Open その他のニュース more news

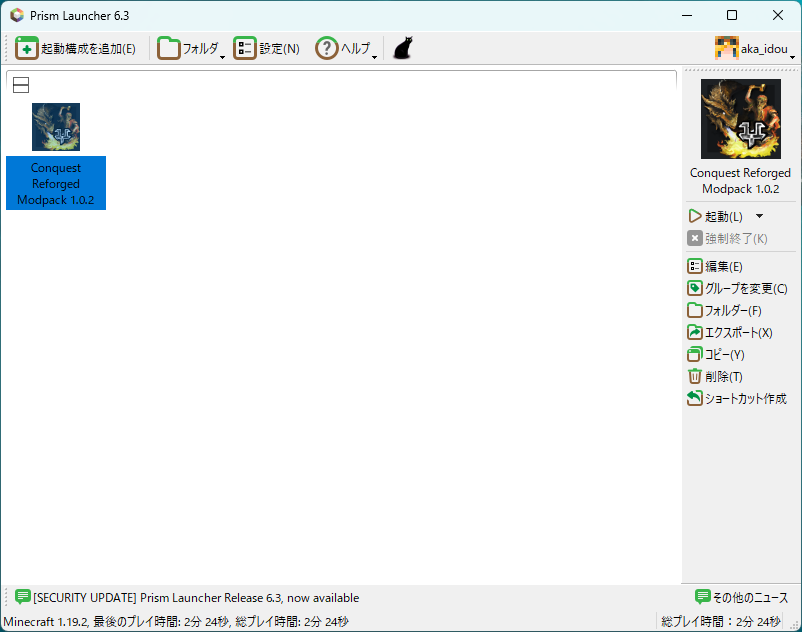point(742,597)
